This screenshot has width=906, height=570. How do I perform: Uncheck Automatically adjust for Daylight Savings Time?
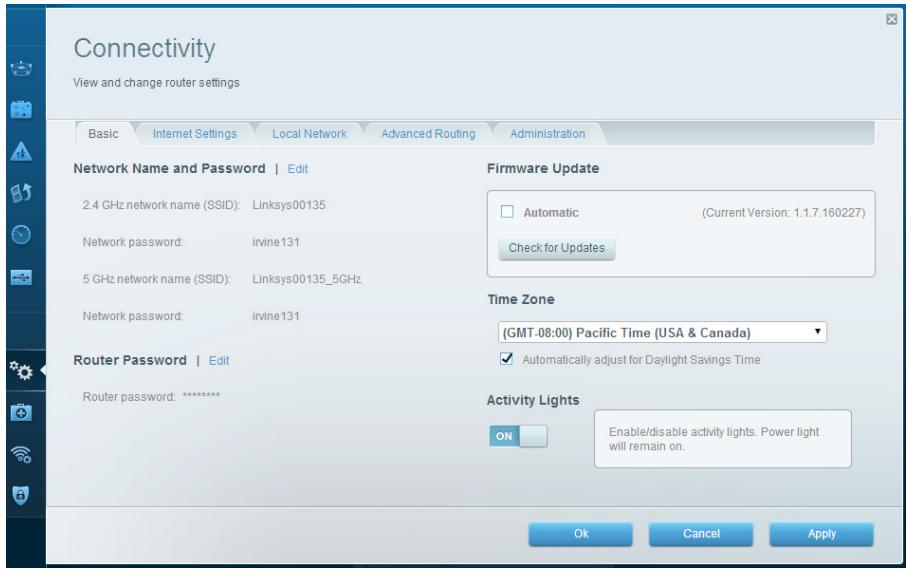coord(506,358)
